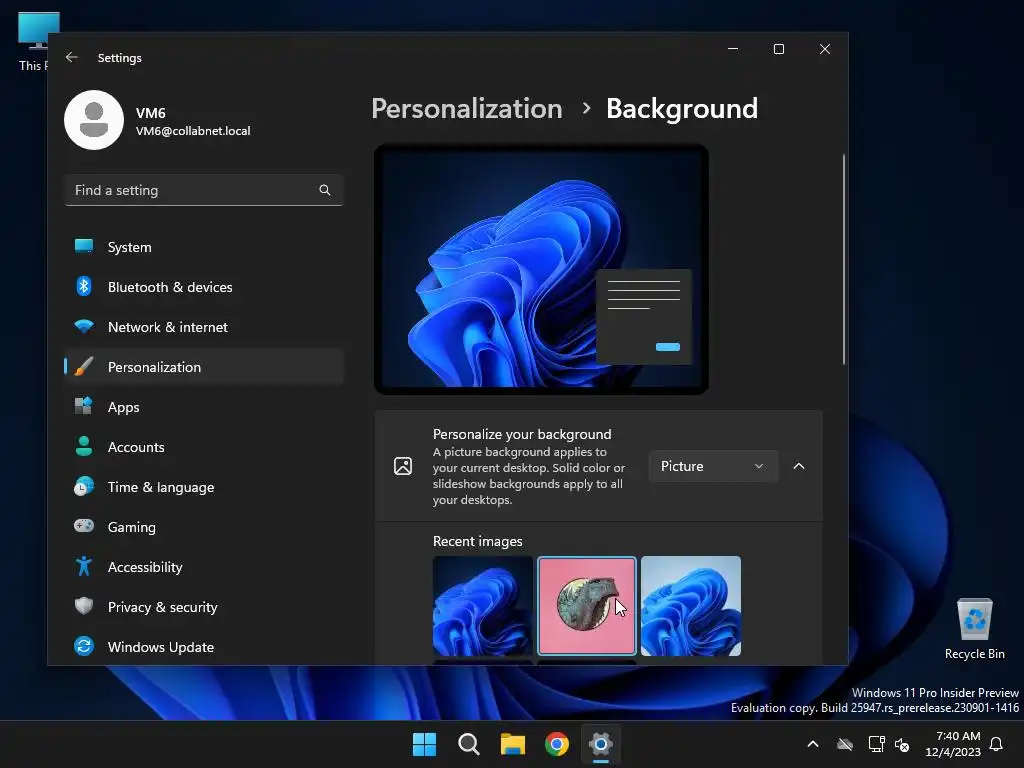The image size is (1024, 768).
Task: Go to Bluetooth & devices settings
Action: click(204, 287)
